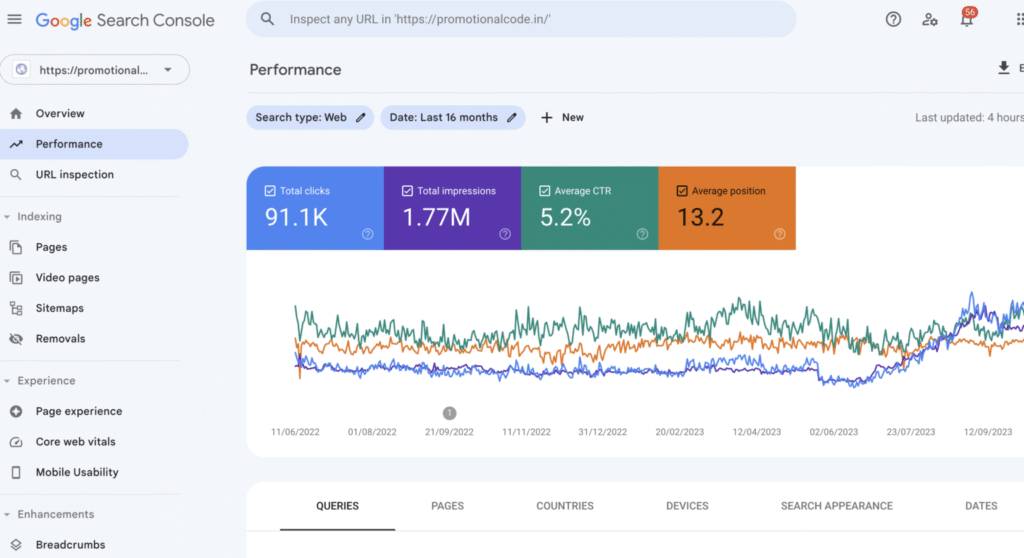1024x558 pixels.
Task: Open the notifications bell icon
Action: (966, 20)
